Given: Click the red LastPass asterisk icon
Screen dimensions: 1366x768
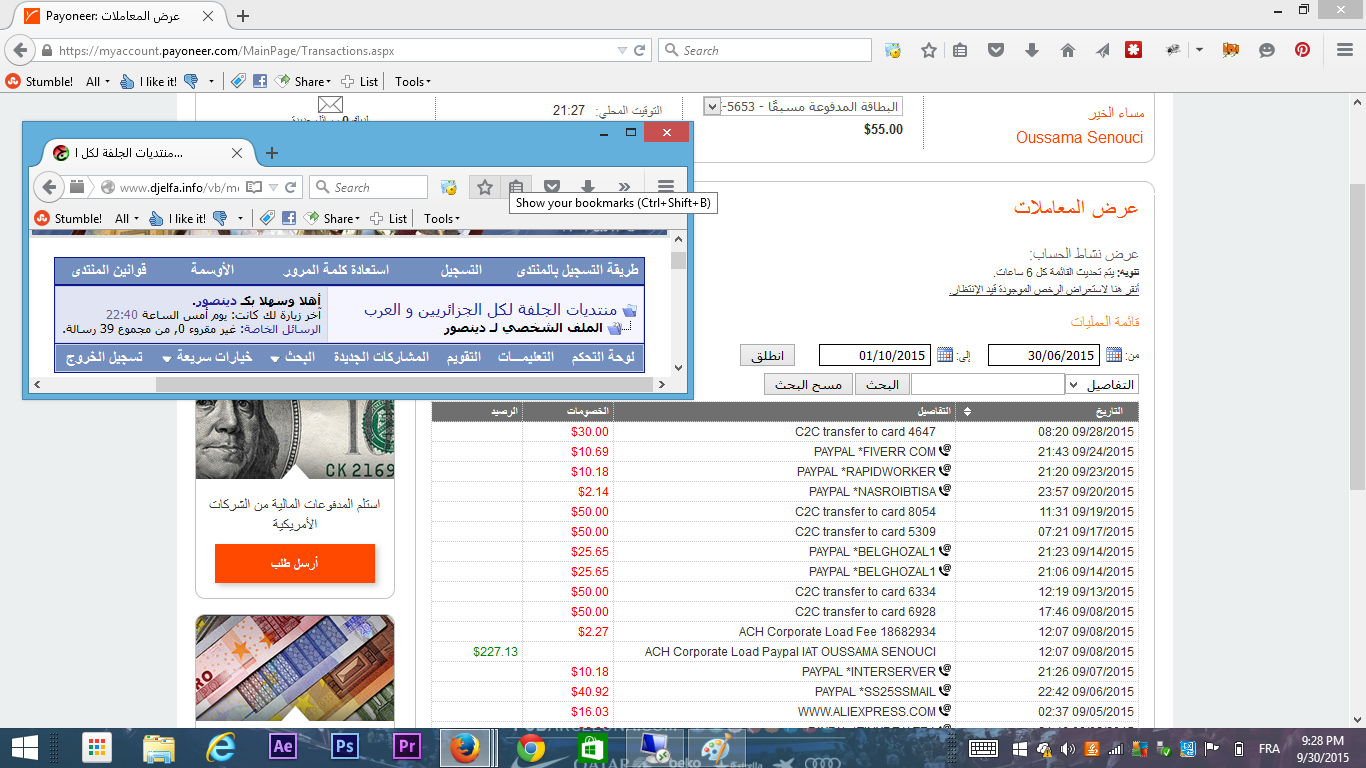Looking at the screenshot, I should pos(1134,50).
